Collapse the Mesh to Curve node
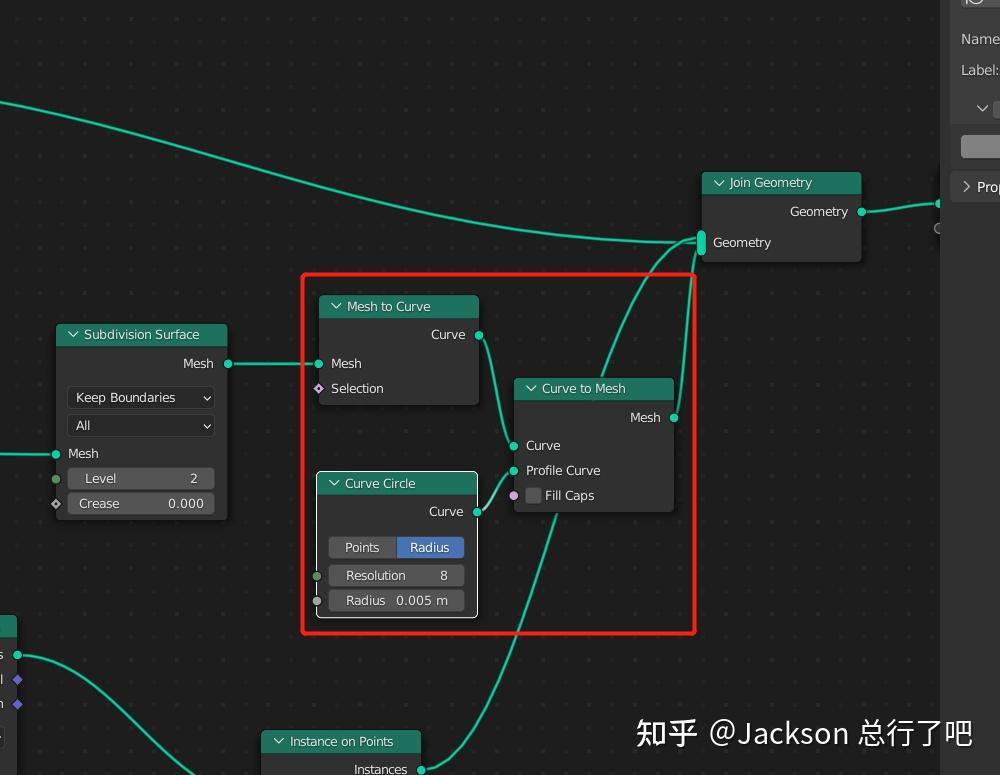The height and width of the screenshot is (775, 1000). pyautogui.click(x=336, y=307)
